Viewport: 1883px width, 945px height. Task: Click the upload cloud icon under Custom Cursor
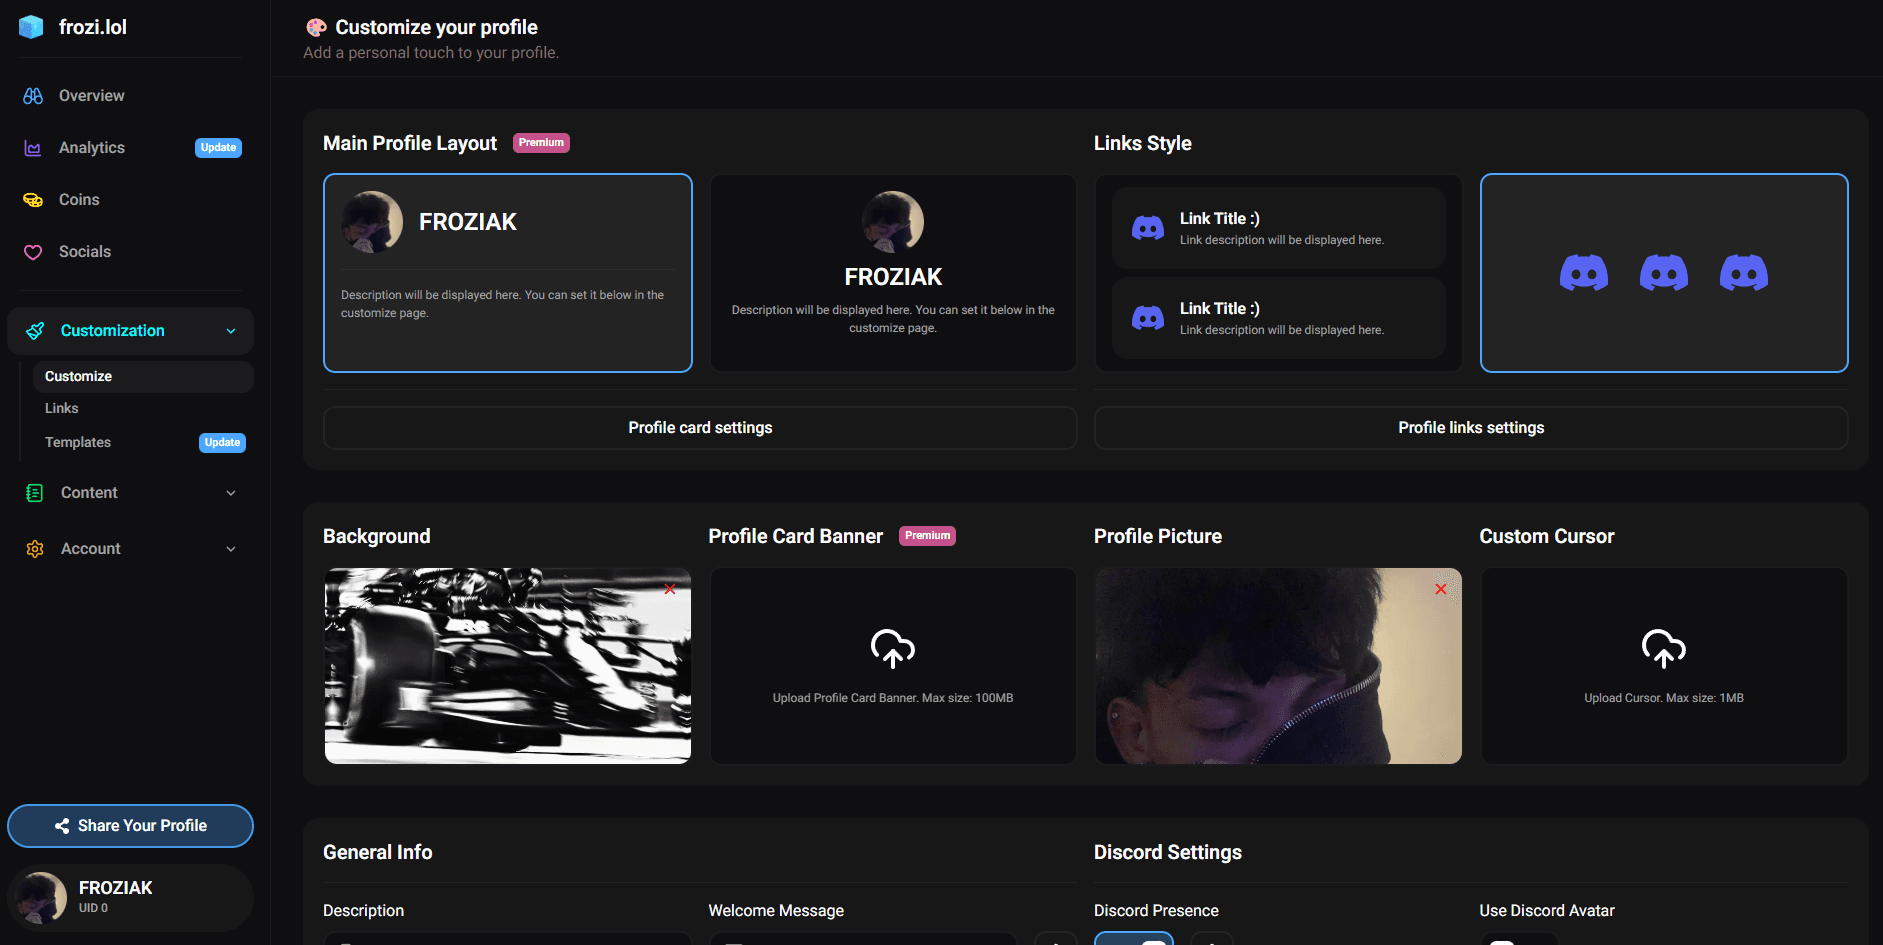pos(1663,648)
